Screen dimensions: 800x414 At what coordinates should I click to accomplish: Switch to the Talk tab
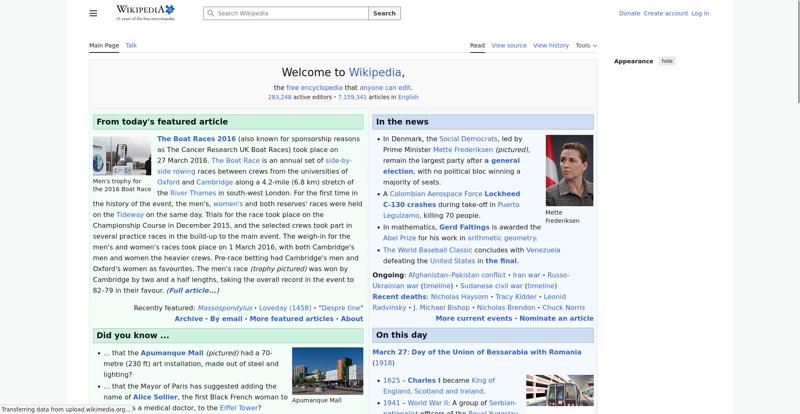131,45
